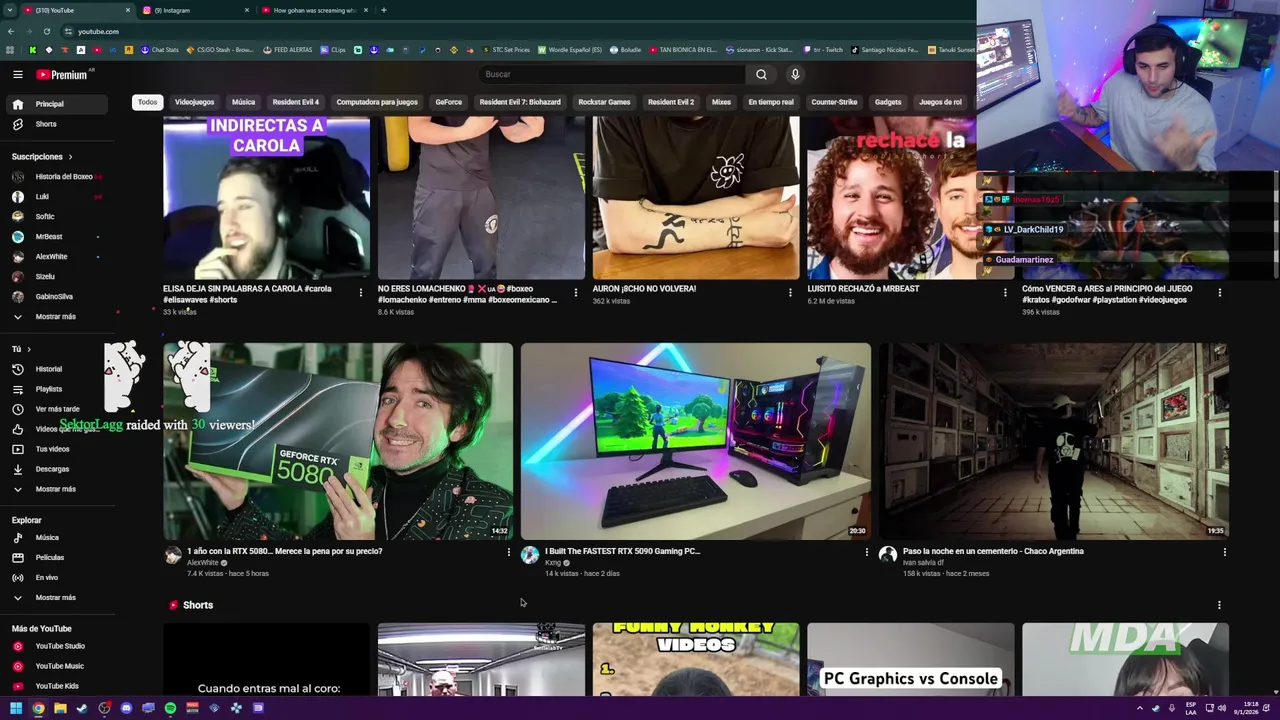Click the search magnifier button
The image size is (1280, 720).
pyautogui.click(x=761, y=74)
